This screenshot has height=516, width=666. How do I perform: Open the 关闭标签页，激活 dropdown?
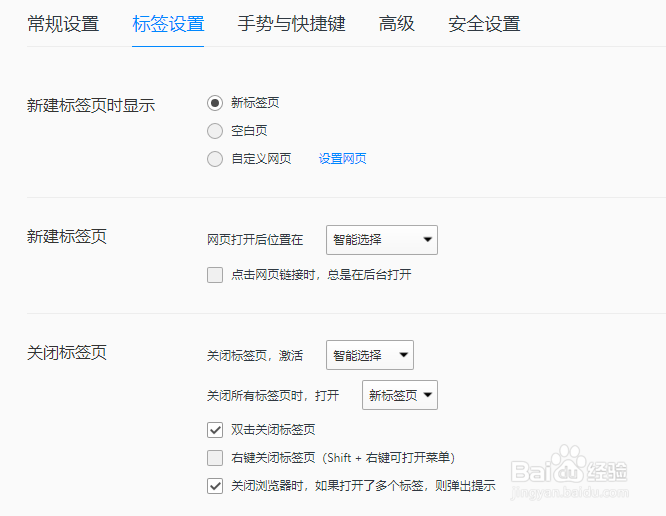(370, 355)
